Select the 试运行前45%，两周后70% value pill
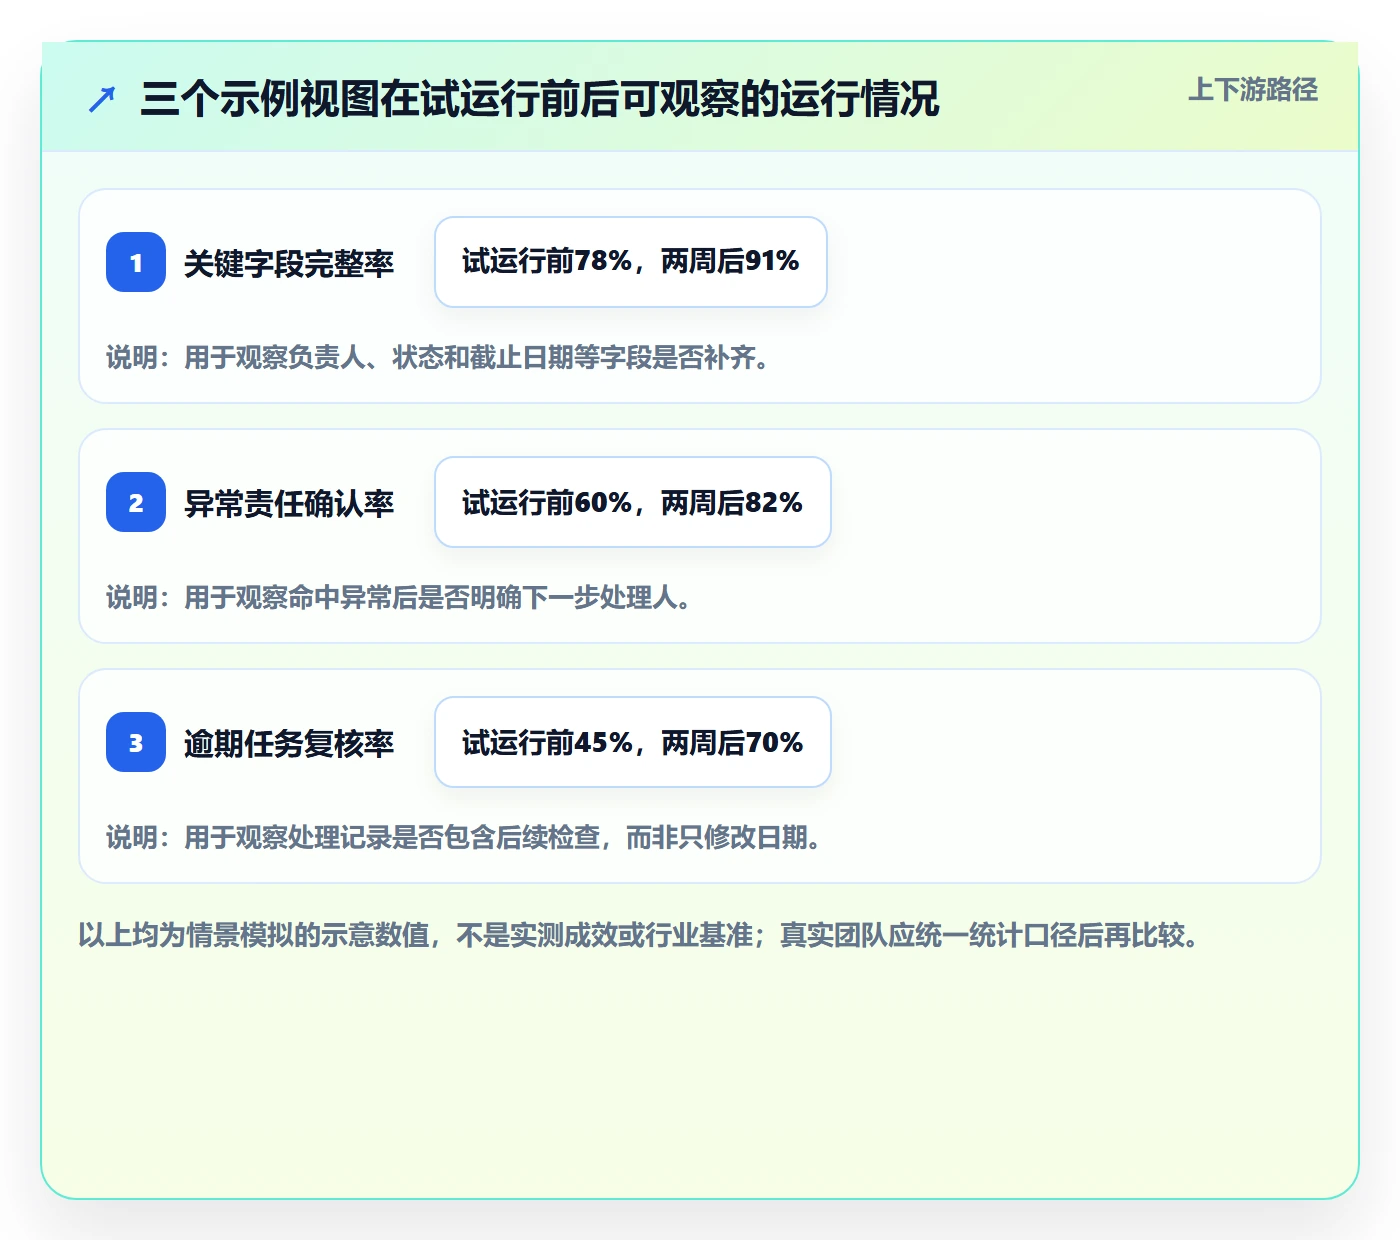The width and height of the screenshot is (1400, 1240). click(633, 742)
